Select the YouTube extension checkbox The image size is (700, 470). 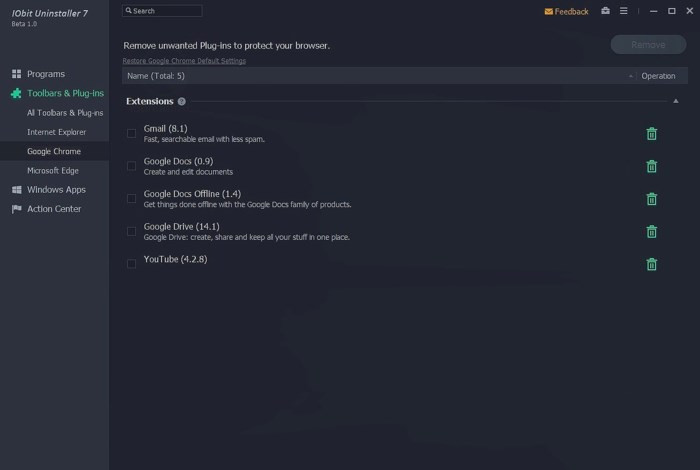coord(131,264)
